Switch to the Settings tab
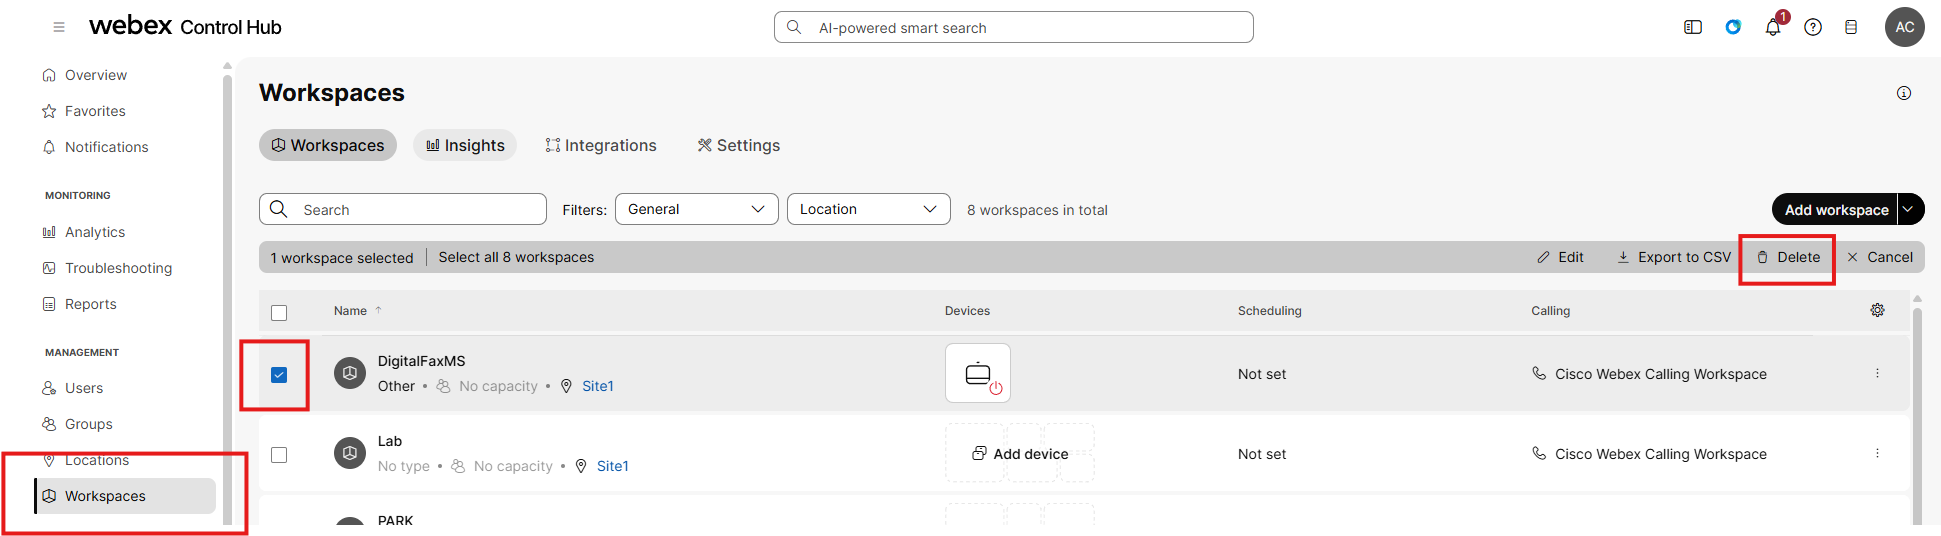The height and width of the screenshot is (536, 1941). 738,145
